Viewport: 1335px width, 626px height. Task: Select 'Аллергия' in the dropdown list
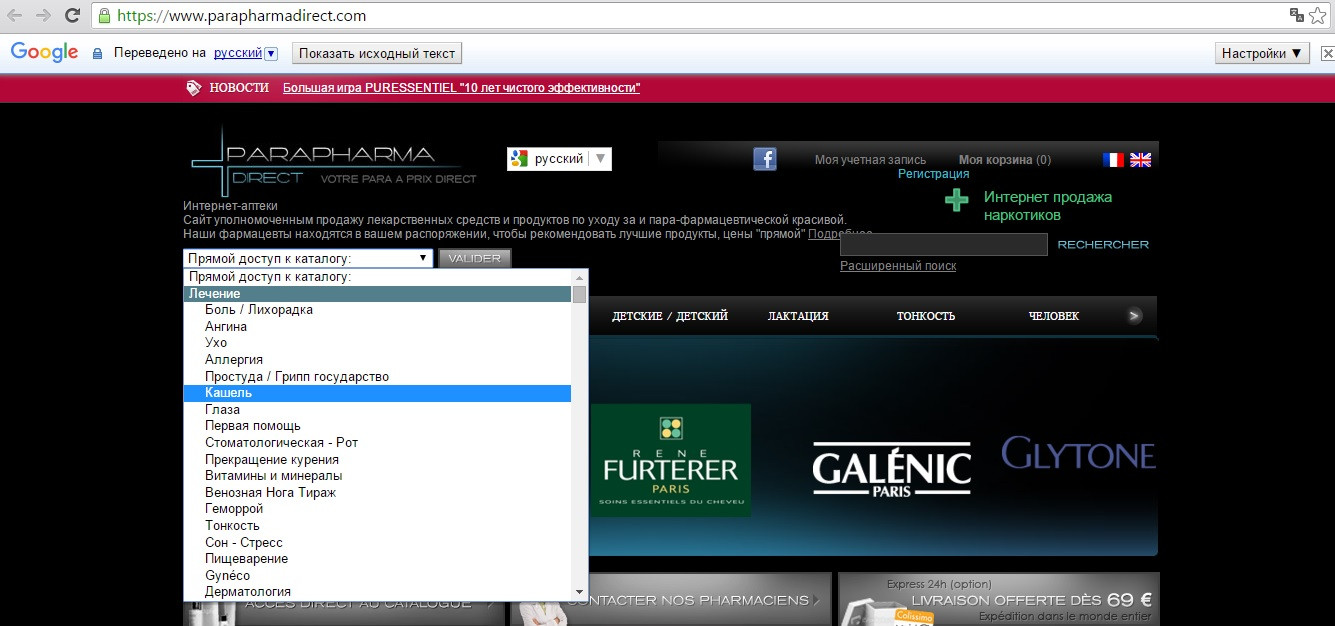[x=377, y=360]
